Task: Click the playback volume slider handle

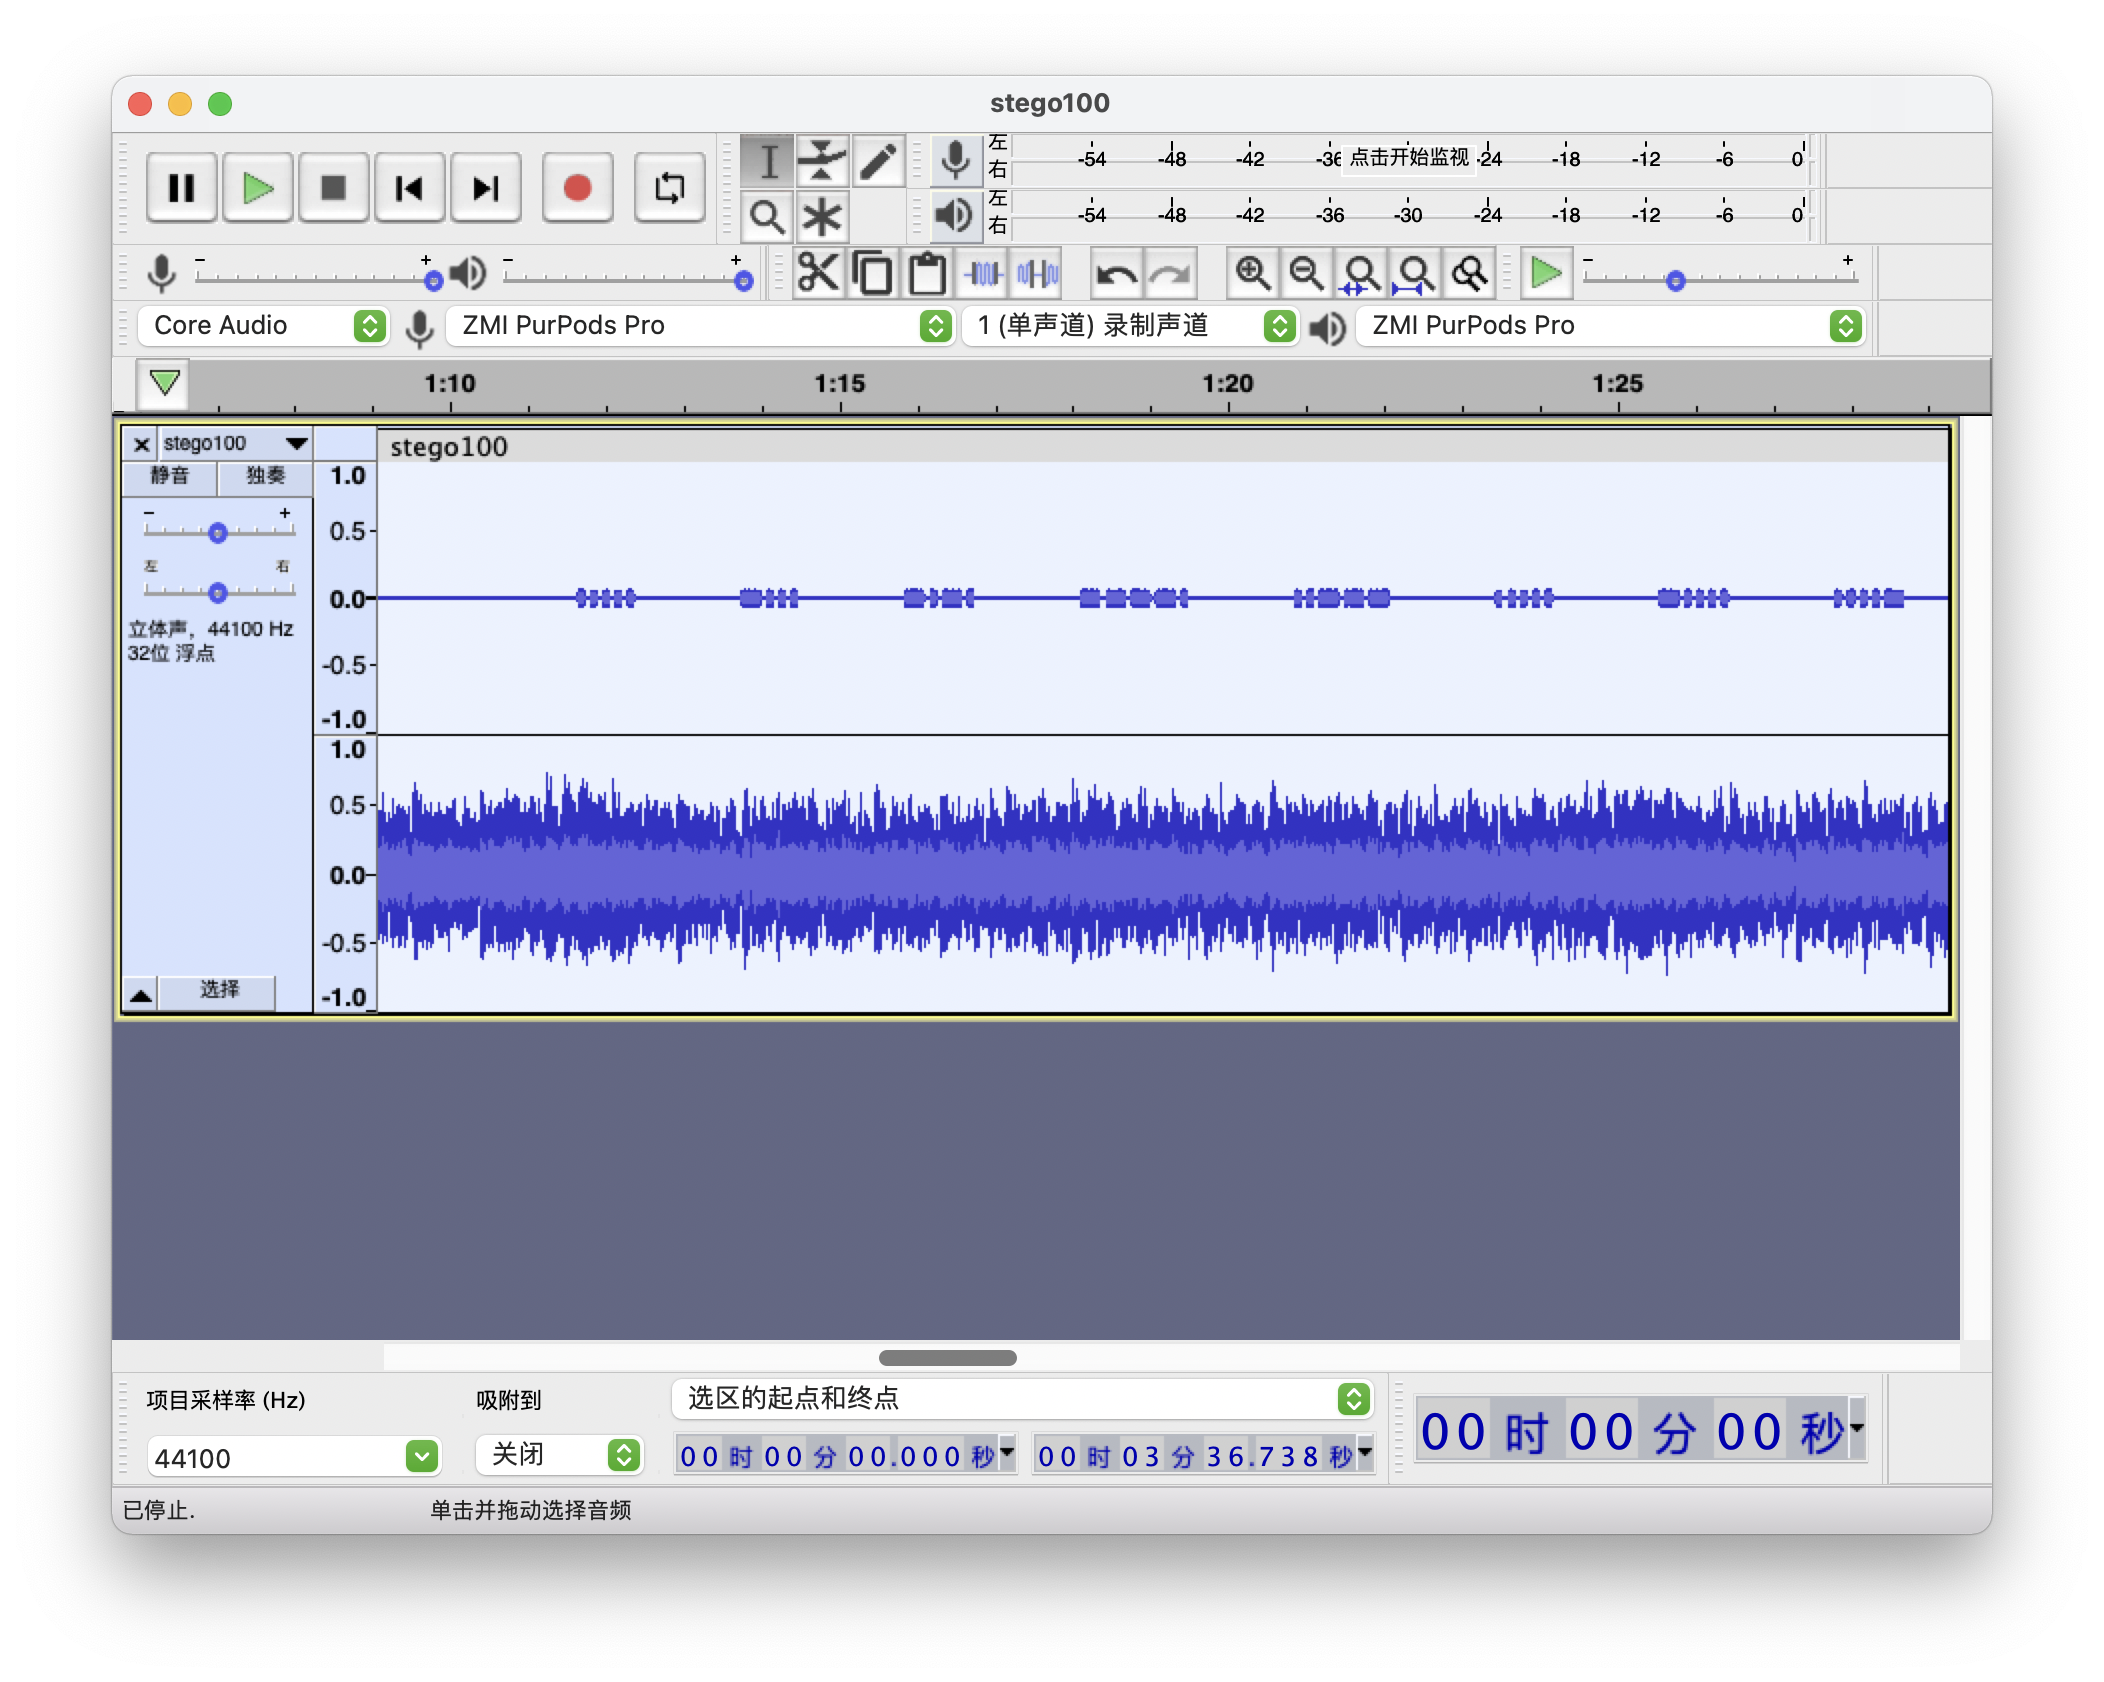Action: click(x=743, y=281)
